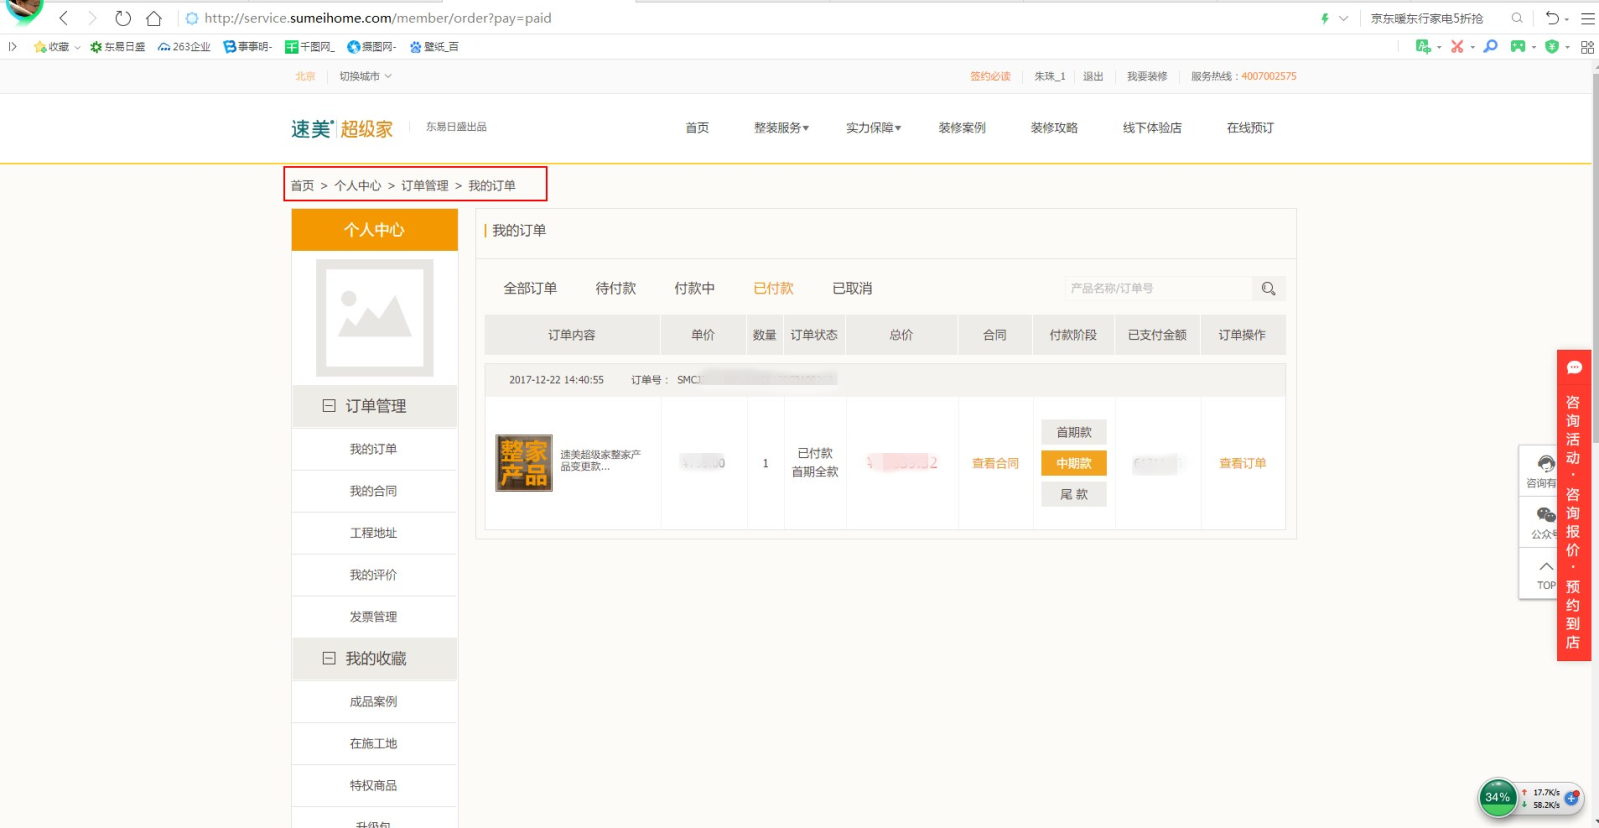Open the 装修攻略 navigation item
Viewport: 1599px width, 828px height.
(1054, 128)
